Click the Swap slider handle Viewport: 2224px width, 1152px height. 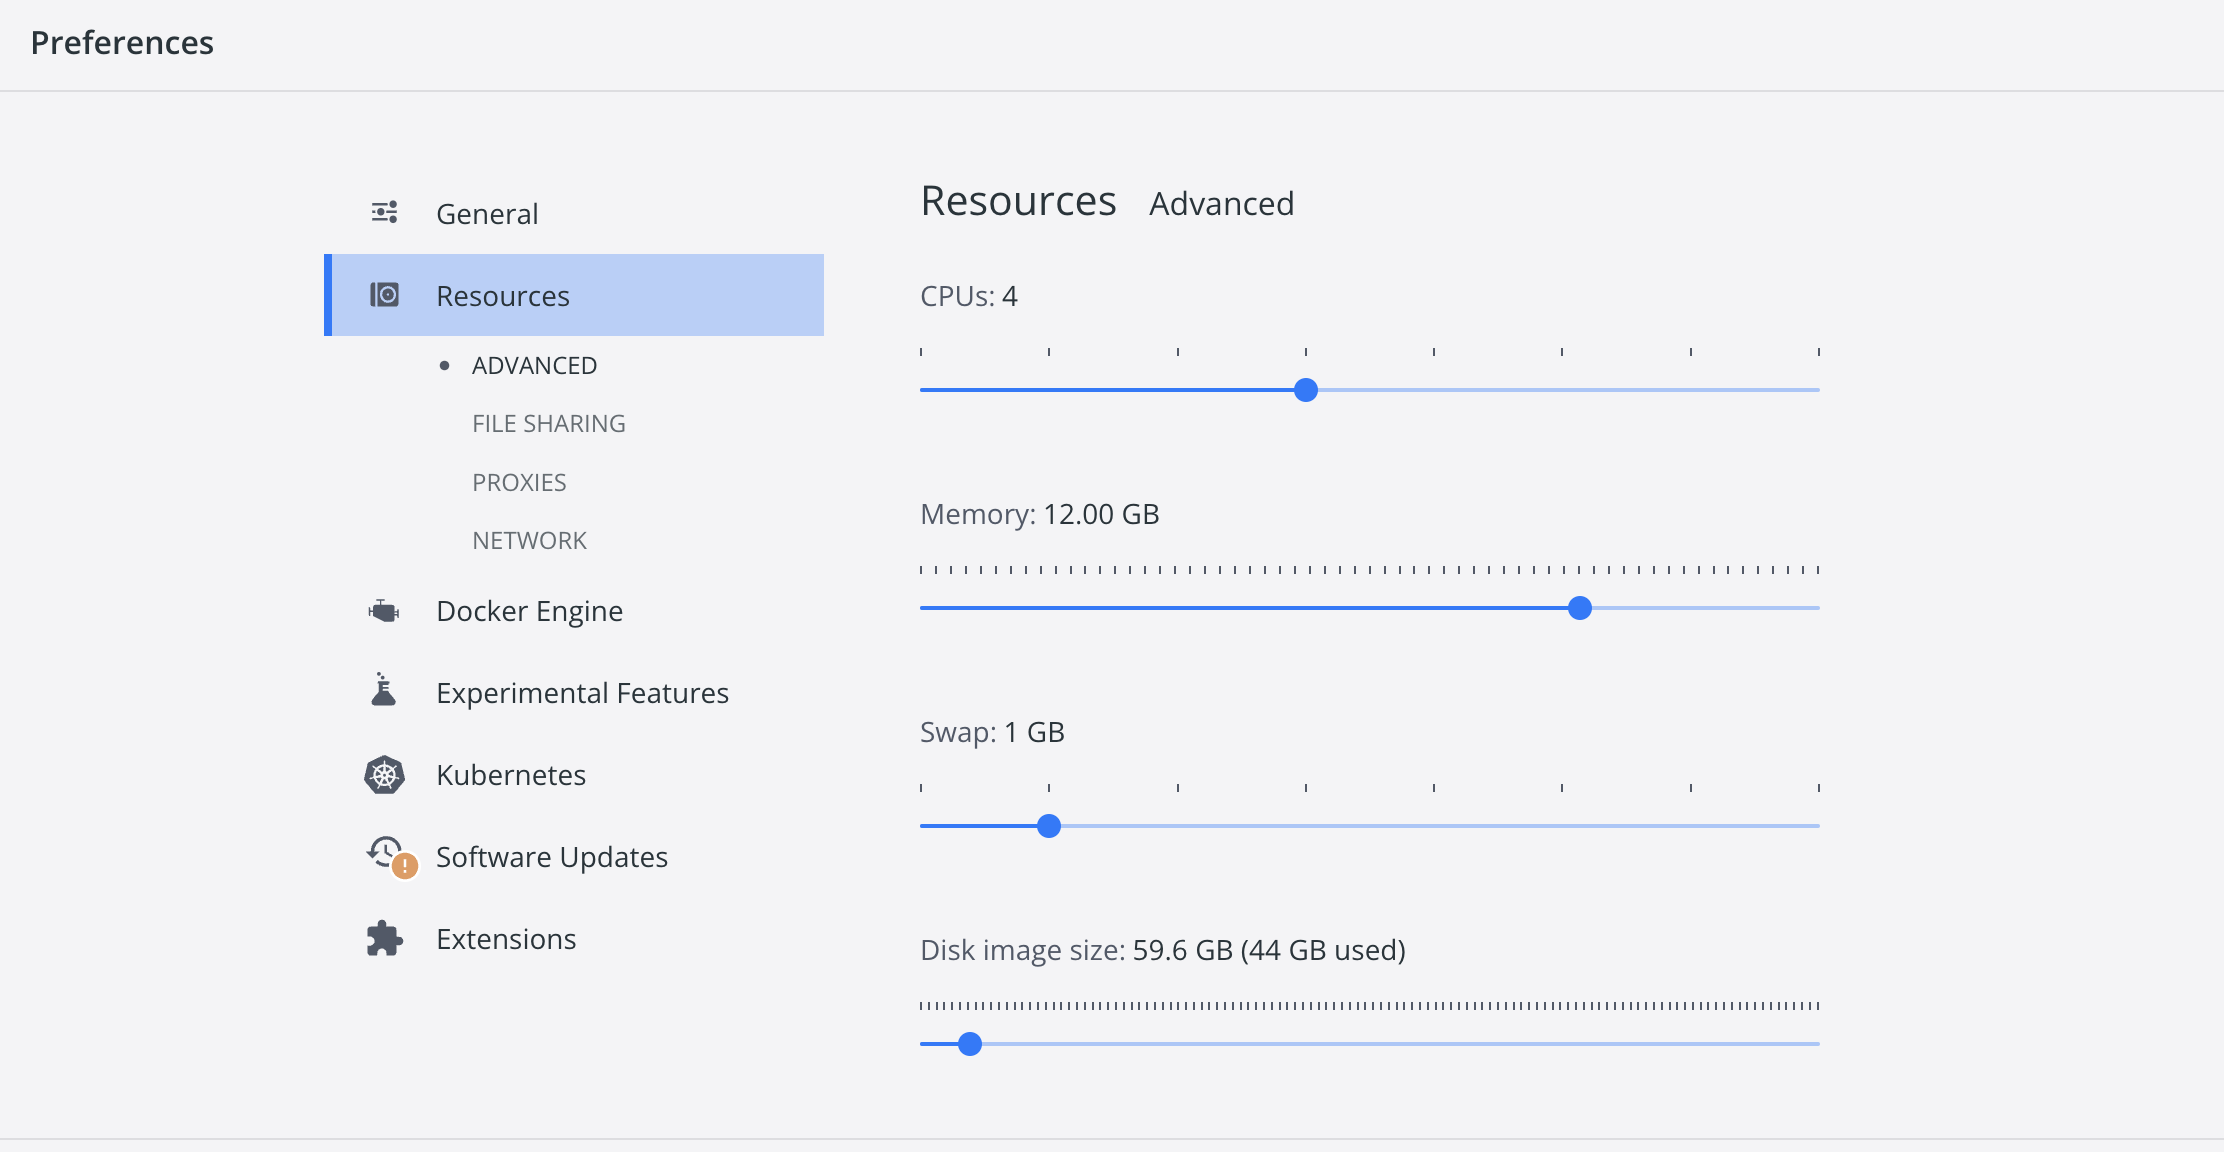pos(1049,826)
